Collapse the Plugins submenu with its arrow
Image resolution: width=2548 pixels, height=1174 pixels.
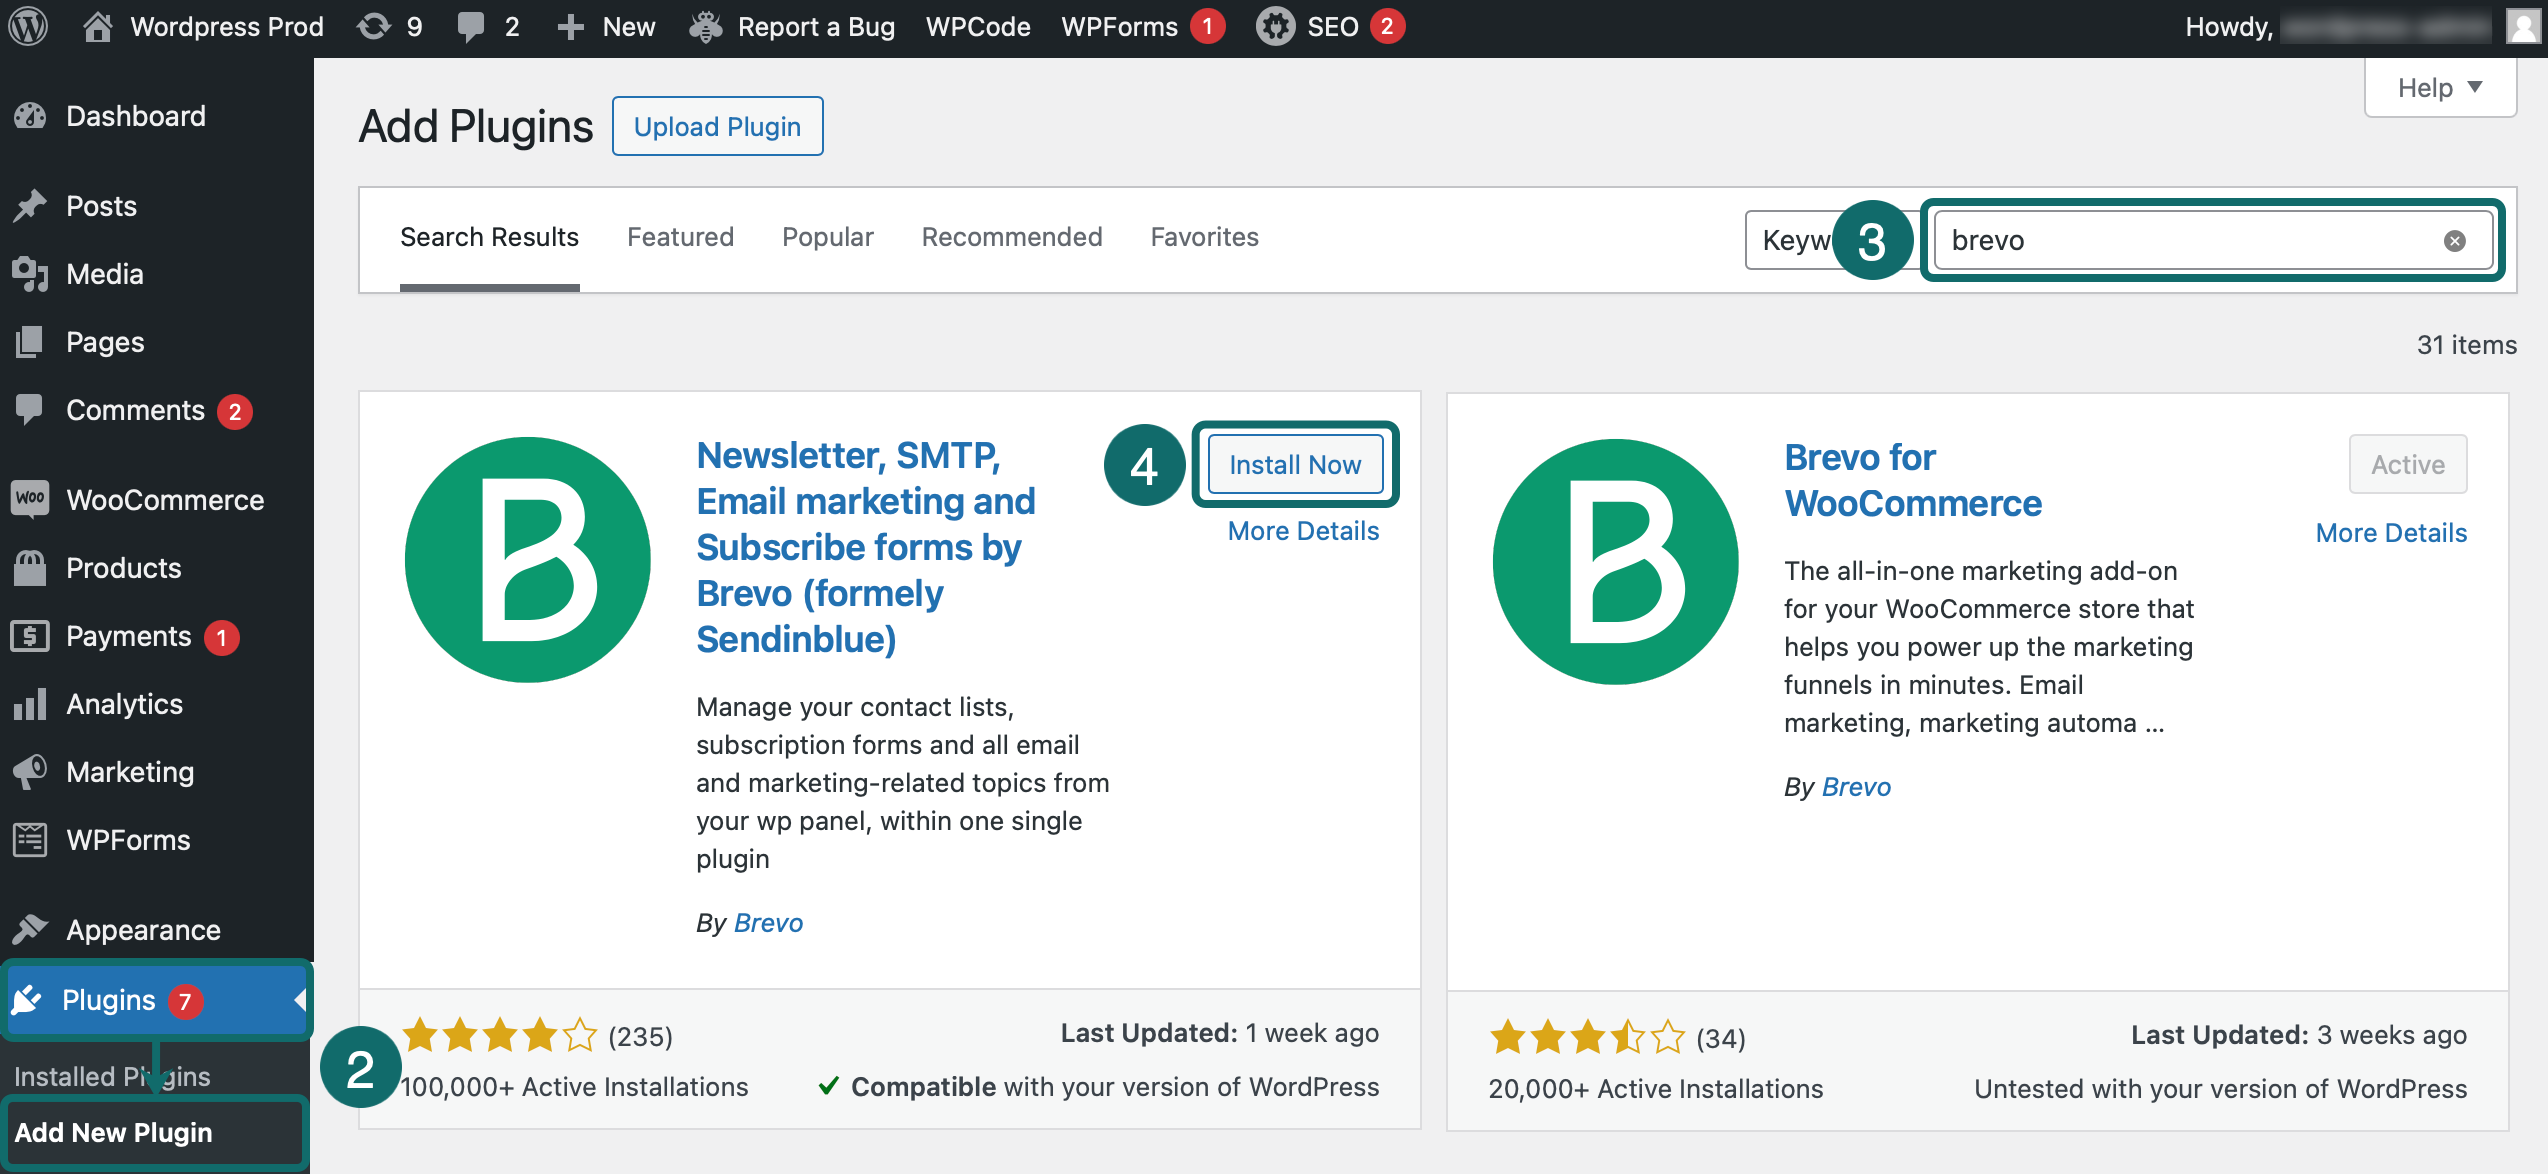[x=299, y=1000]
